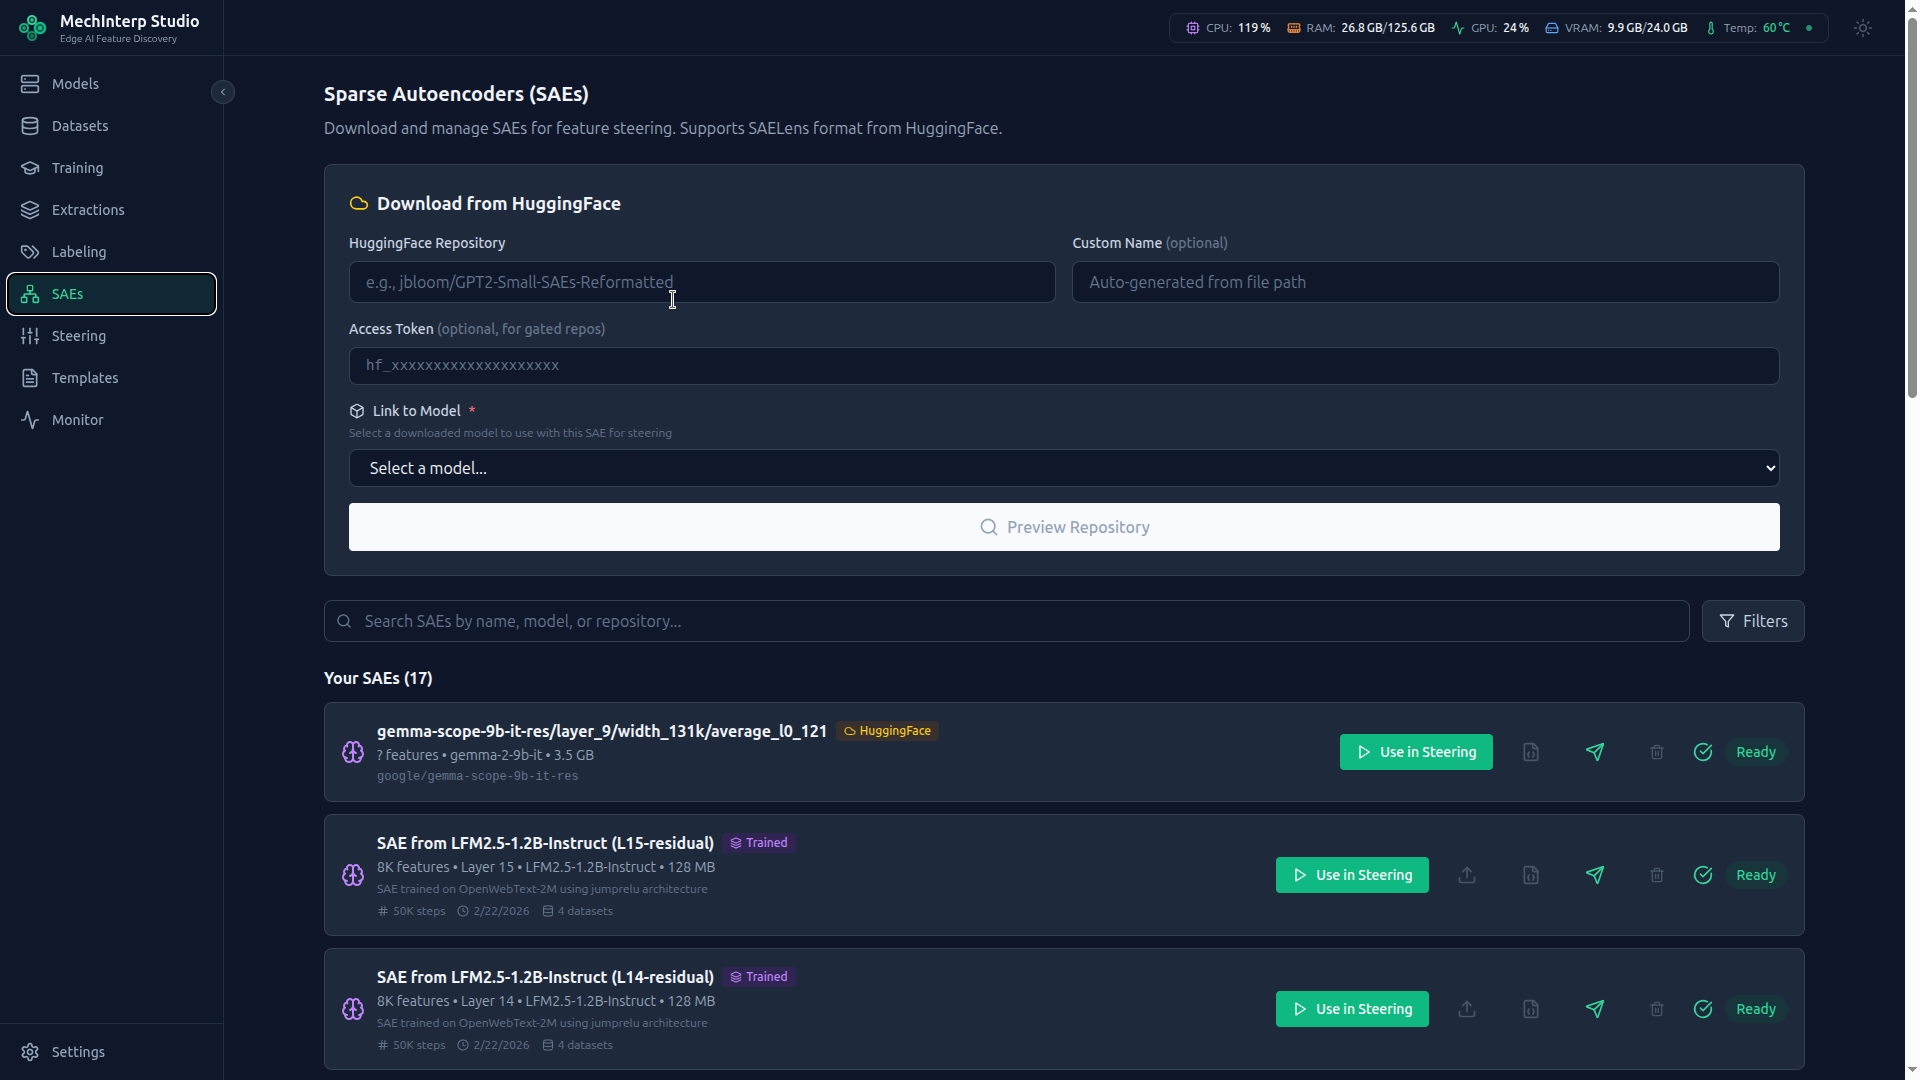Toggle light/dark theme with the sun icon
Viewport: 1920px width, 1080px height.
1863,28
